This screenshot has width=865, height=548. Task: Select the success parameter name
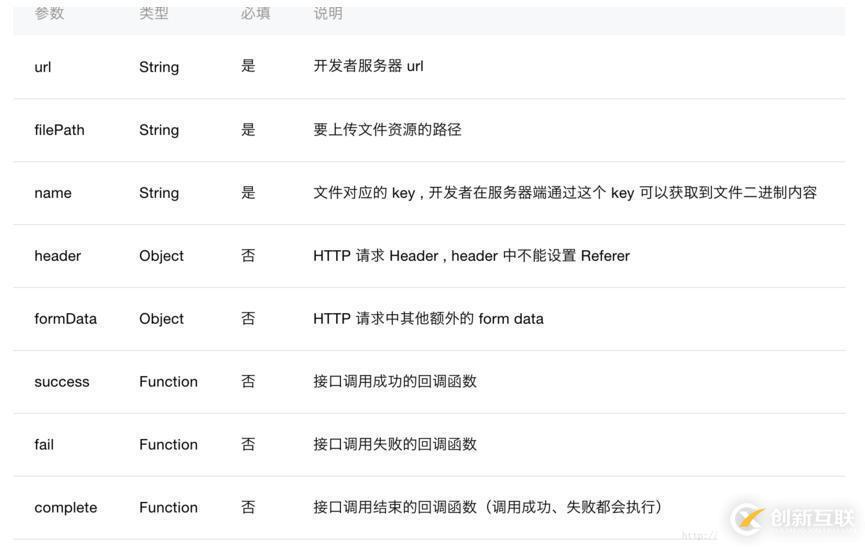tap(62, 382)
